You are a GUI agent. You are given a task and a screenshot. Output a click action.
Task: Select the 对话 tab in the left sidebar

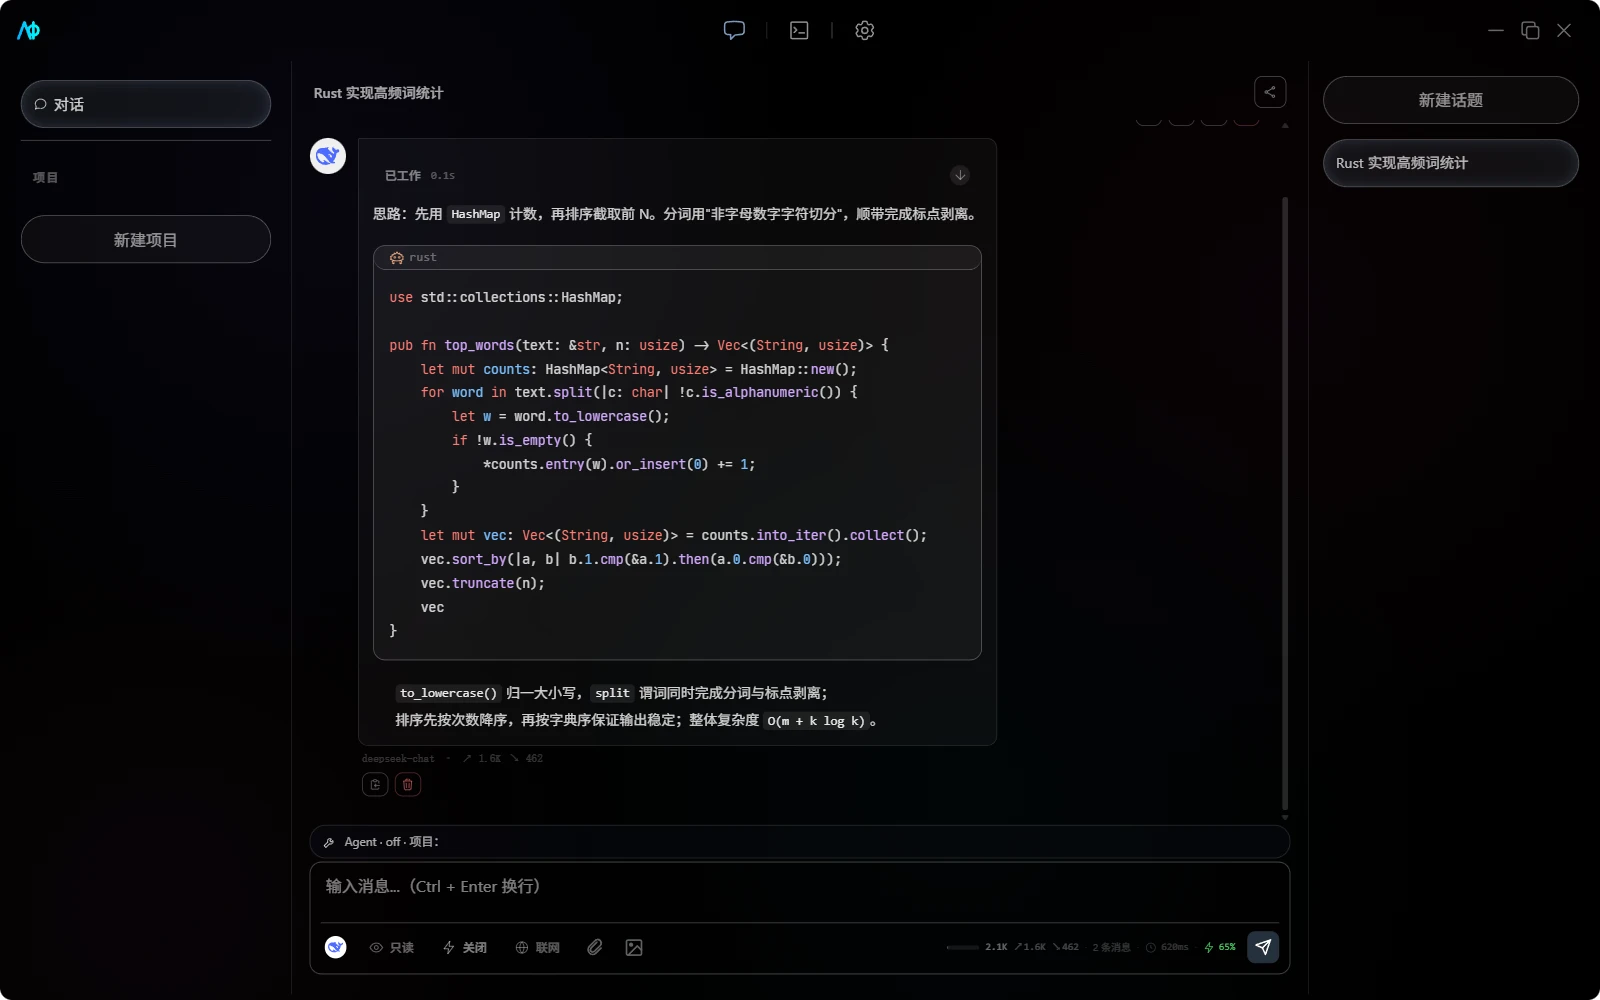point(146,104)
